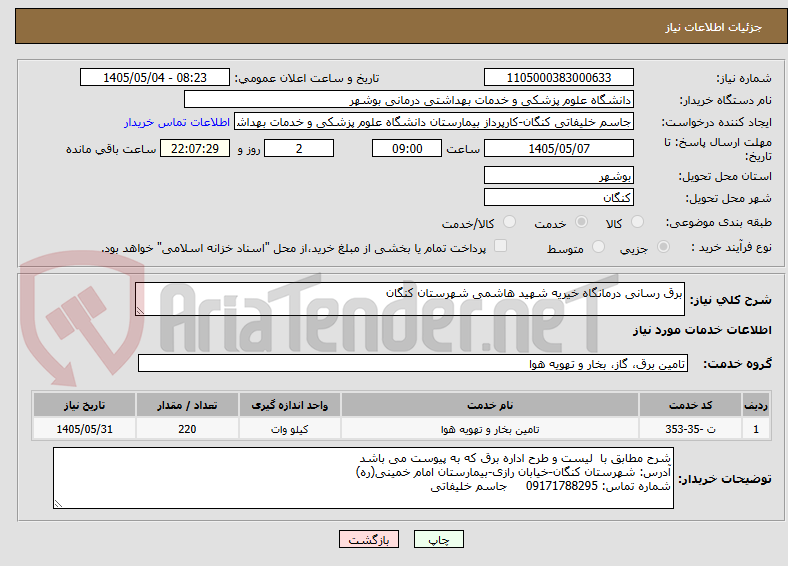Click need date cell 1405/05/31
The height and width of the screenshot is (566, 788).
point(84,429)
